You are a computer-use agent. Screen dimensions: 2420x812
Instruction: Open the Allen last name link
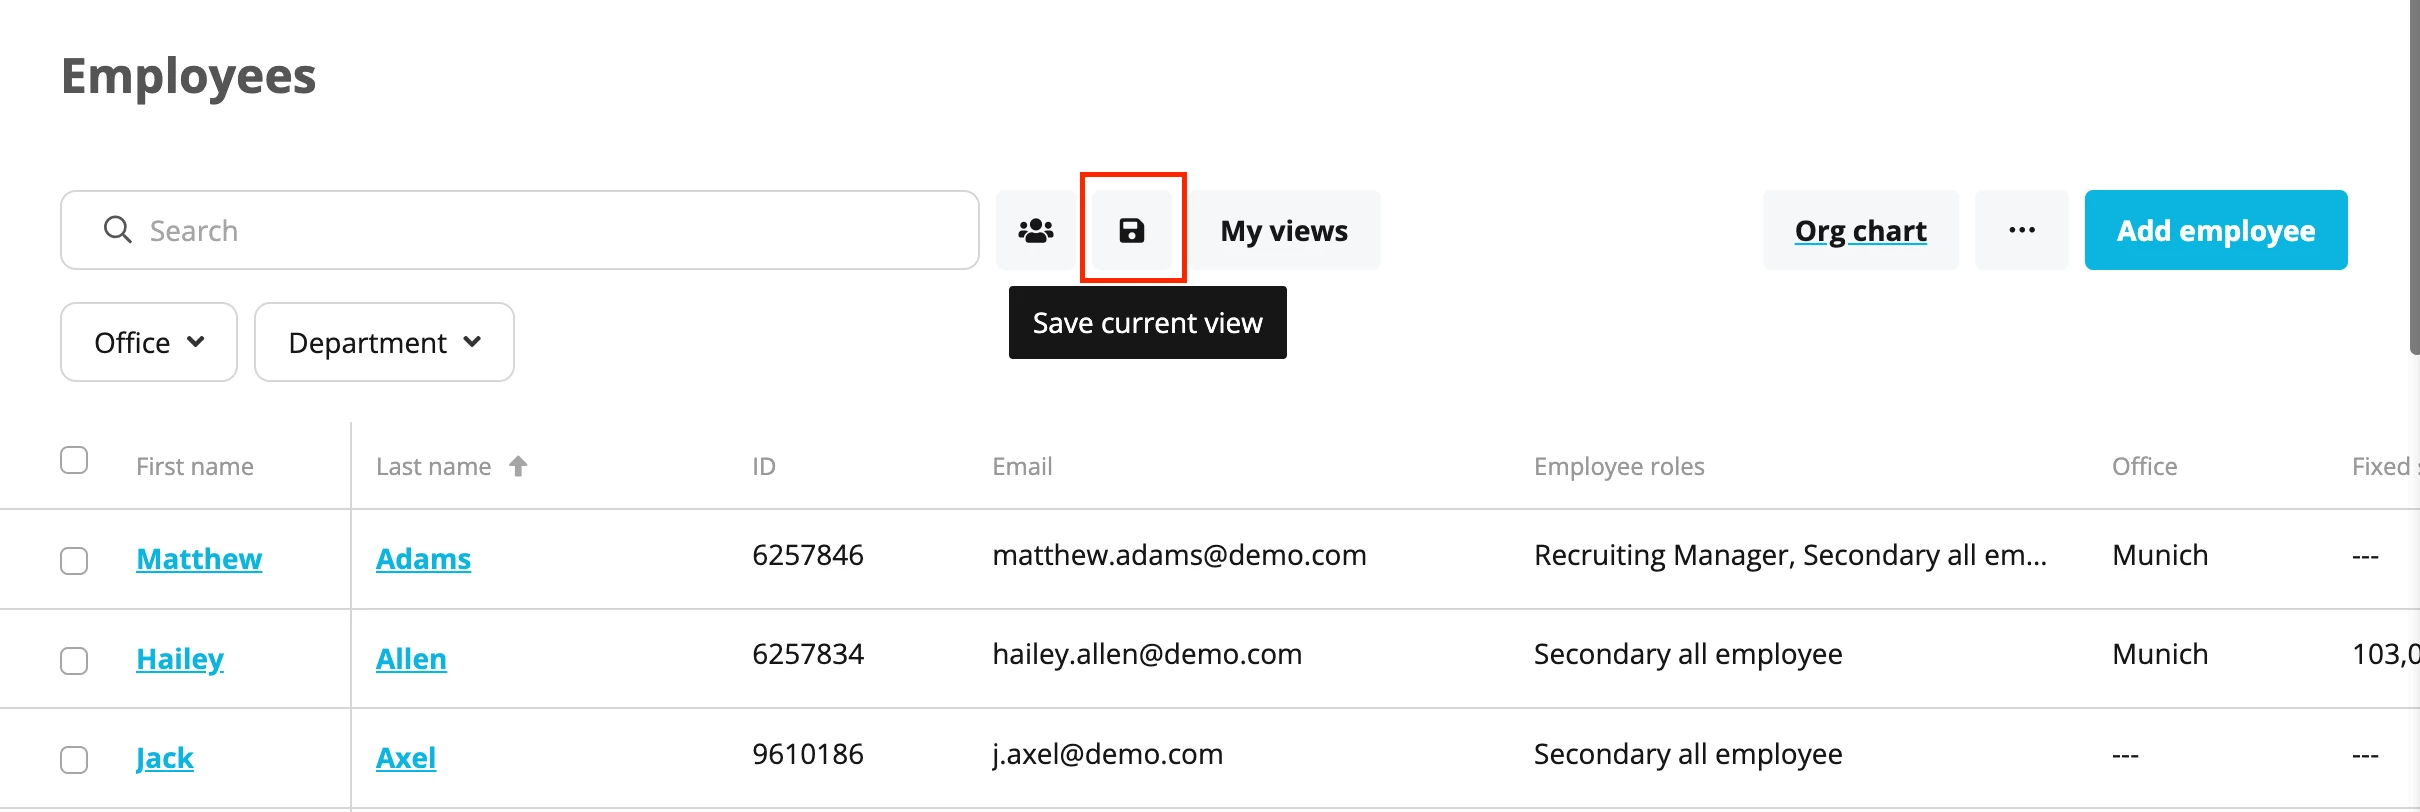click(411, 658)
